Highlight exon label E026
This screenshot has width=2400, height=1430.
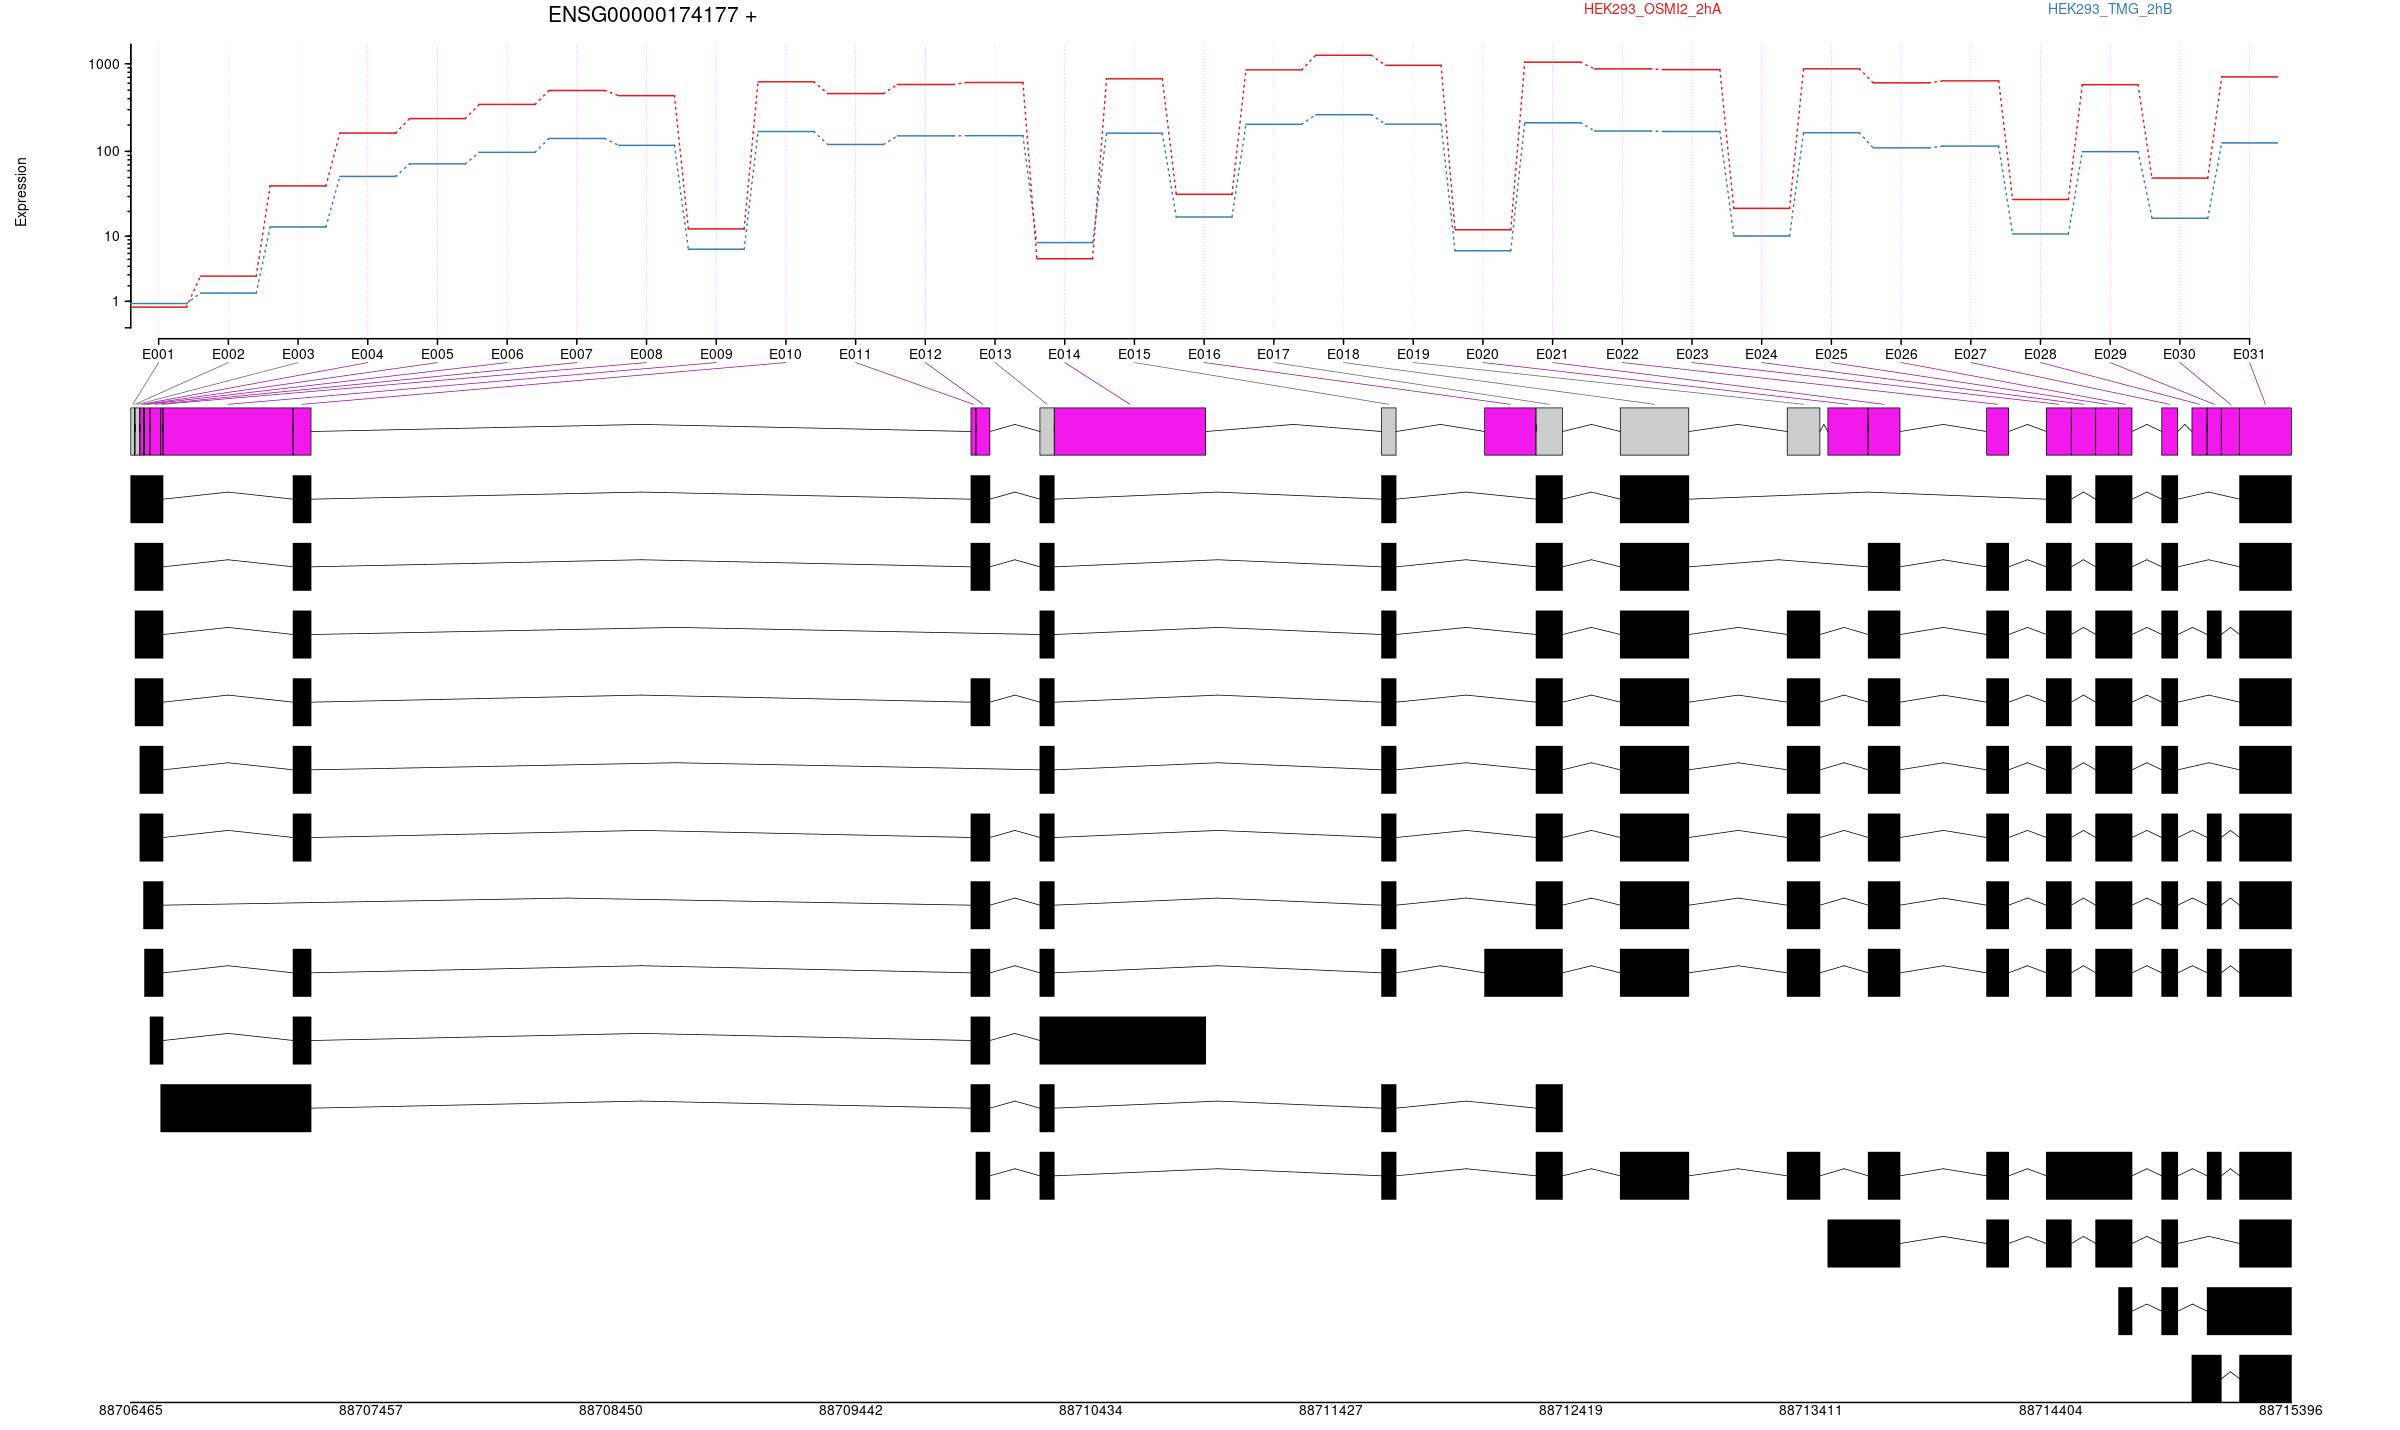coord(1901,354)
